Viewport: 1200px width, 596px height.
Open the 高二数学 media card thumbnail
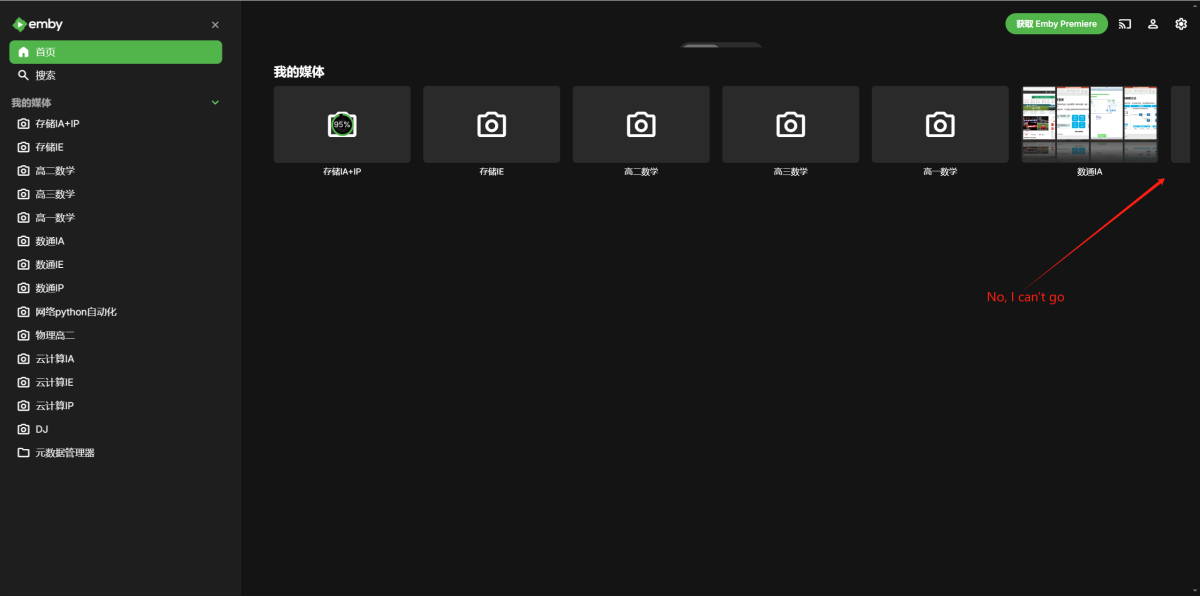641,124
